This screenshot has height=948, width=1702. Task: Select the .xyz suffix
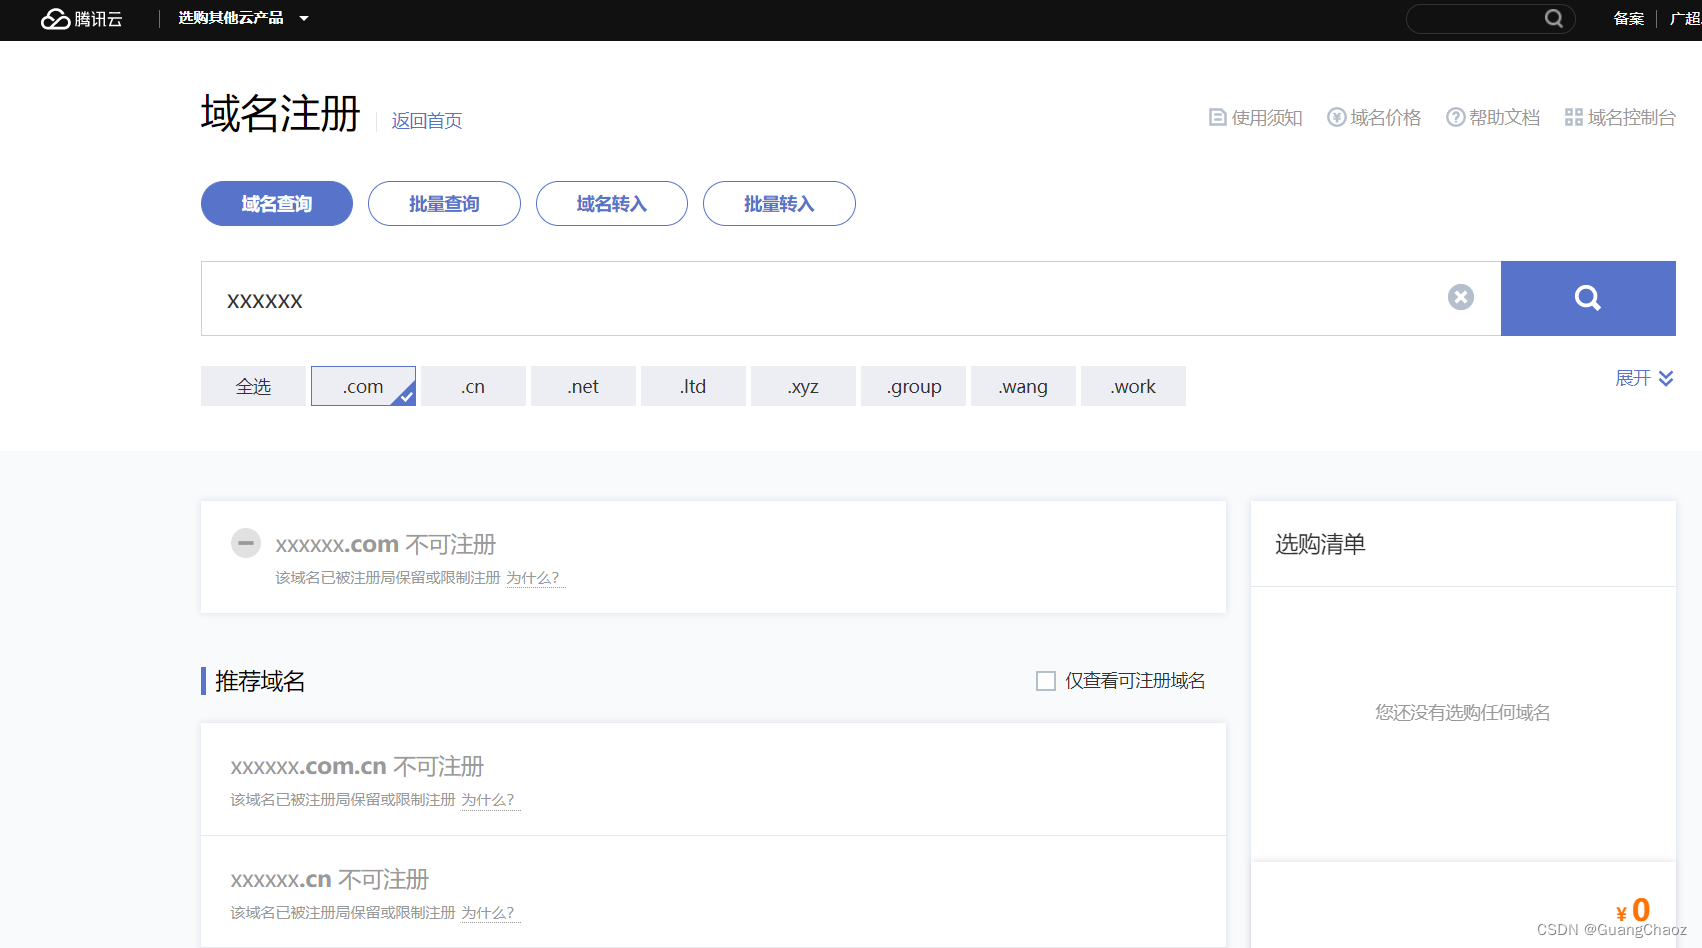803,386
